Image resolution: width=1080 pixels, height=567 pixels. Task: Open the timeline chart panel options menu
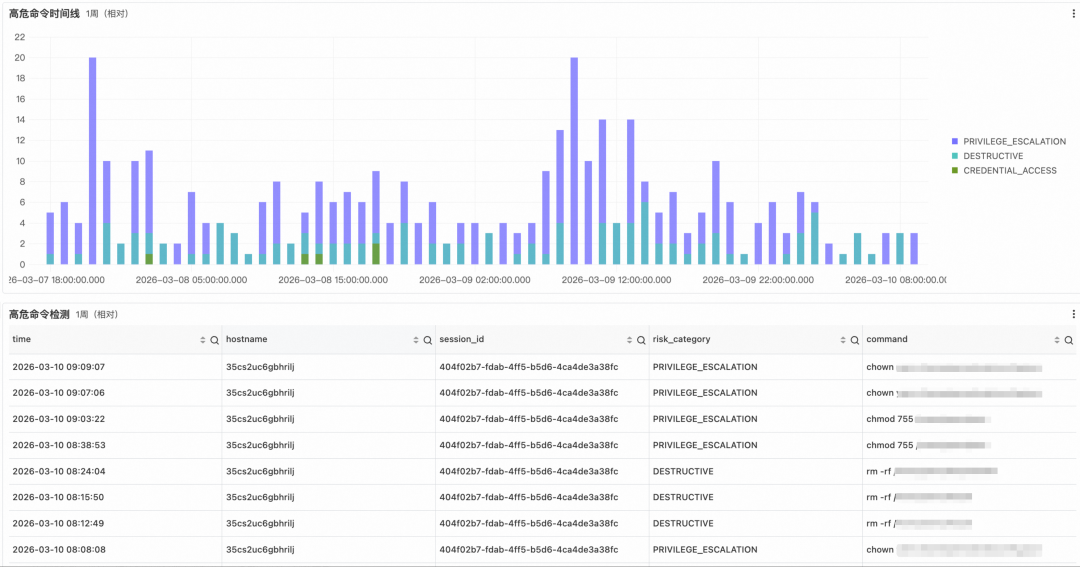point(1073,14)
